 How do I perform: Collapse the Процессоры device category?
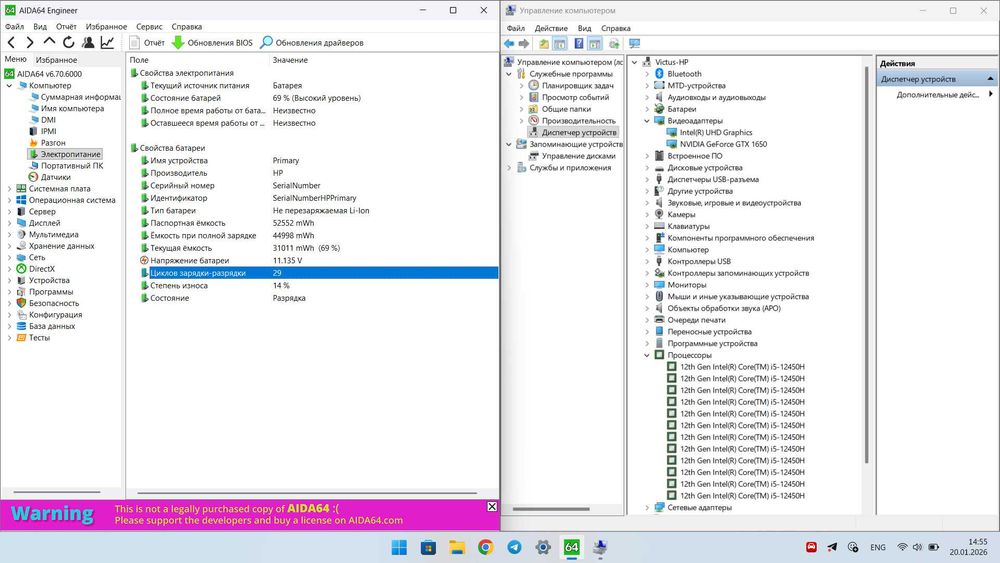(647, 355)
